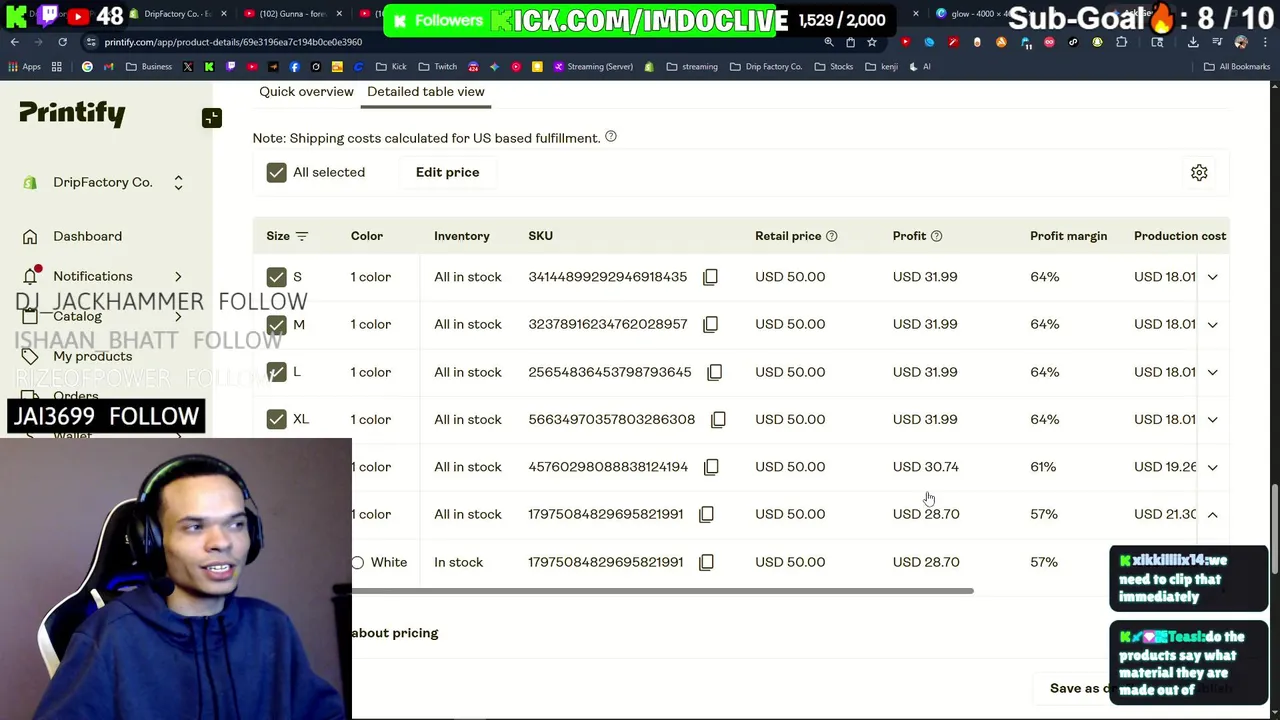Expand the Catalog submenu arrow
The image size is (1280, 720).
coord(178,316)
